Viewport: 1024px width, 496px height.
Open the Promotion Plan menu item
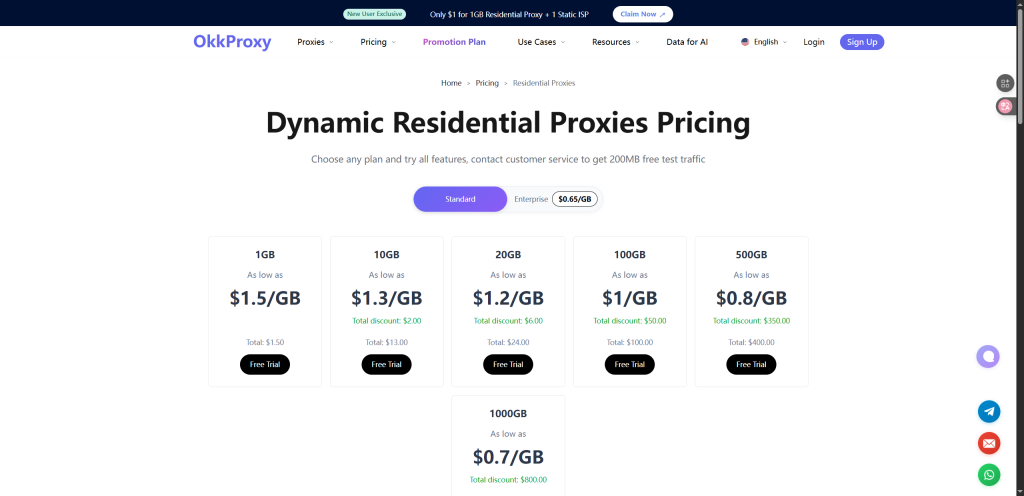coord(454,42)
